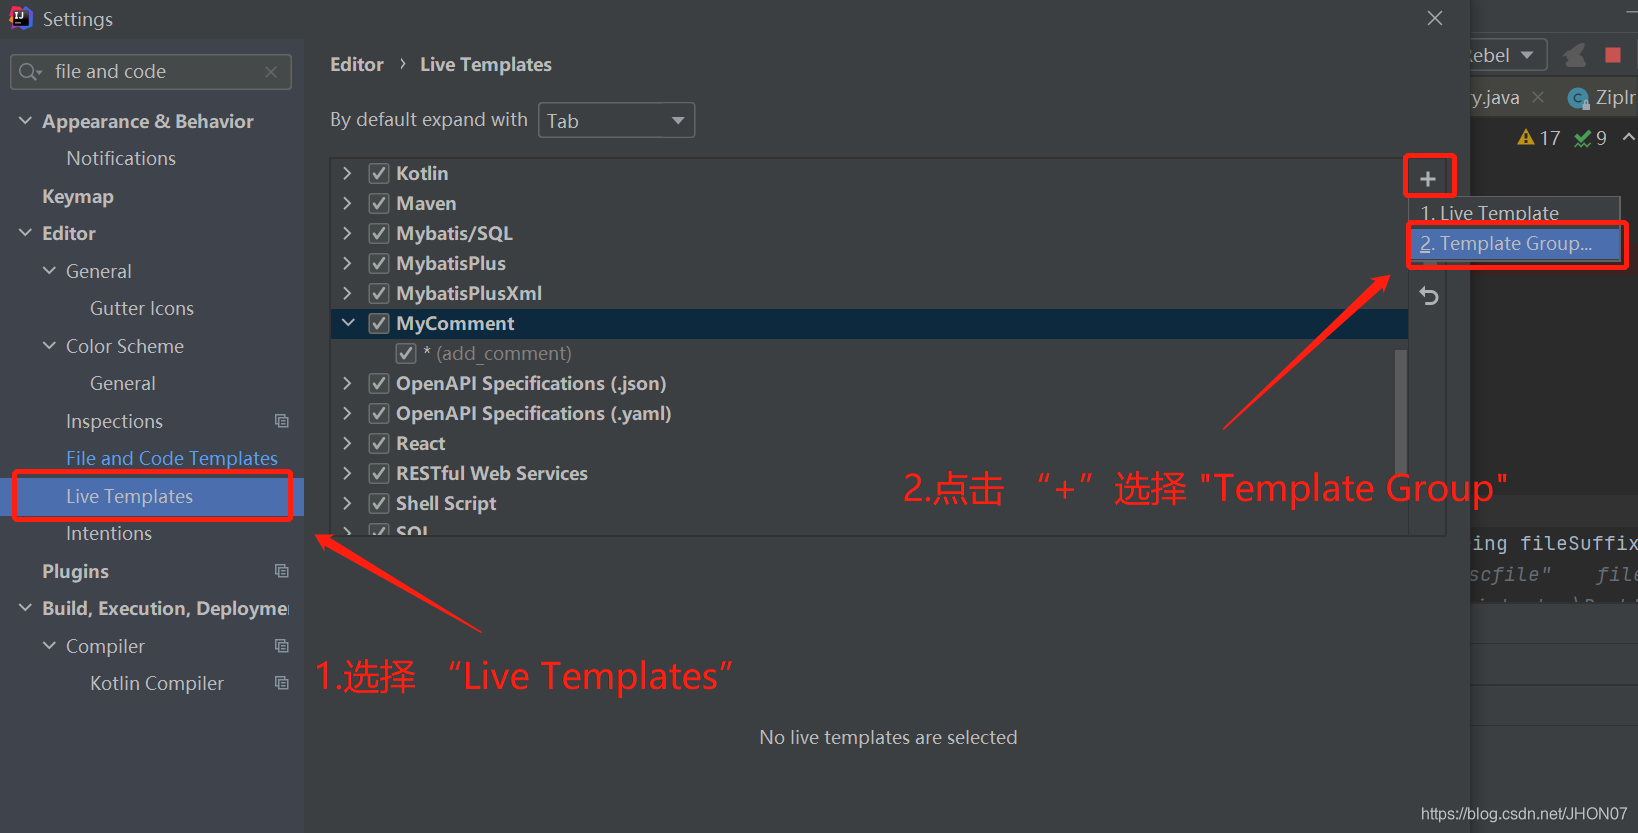Image resolution: width=1638 pixels, height=833 pixels.
Task: Collapse the General node under Editor
Action: 49,271
